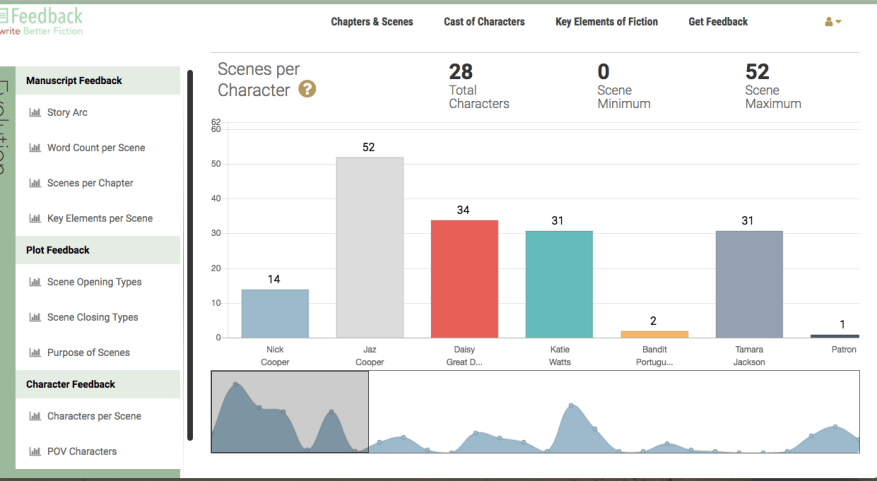This screenshot has width=877, height=481.
Task: Click the Key Elements per Scene icon
Action: click(34, 218)
